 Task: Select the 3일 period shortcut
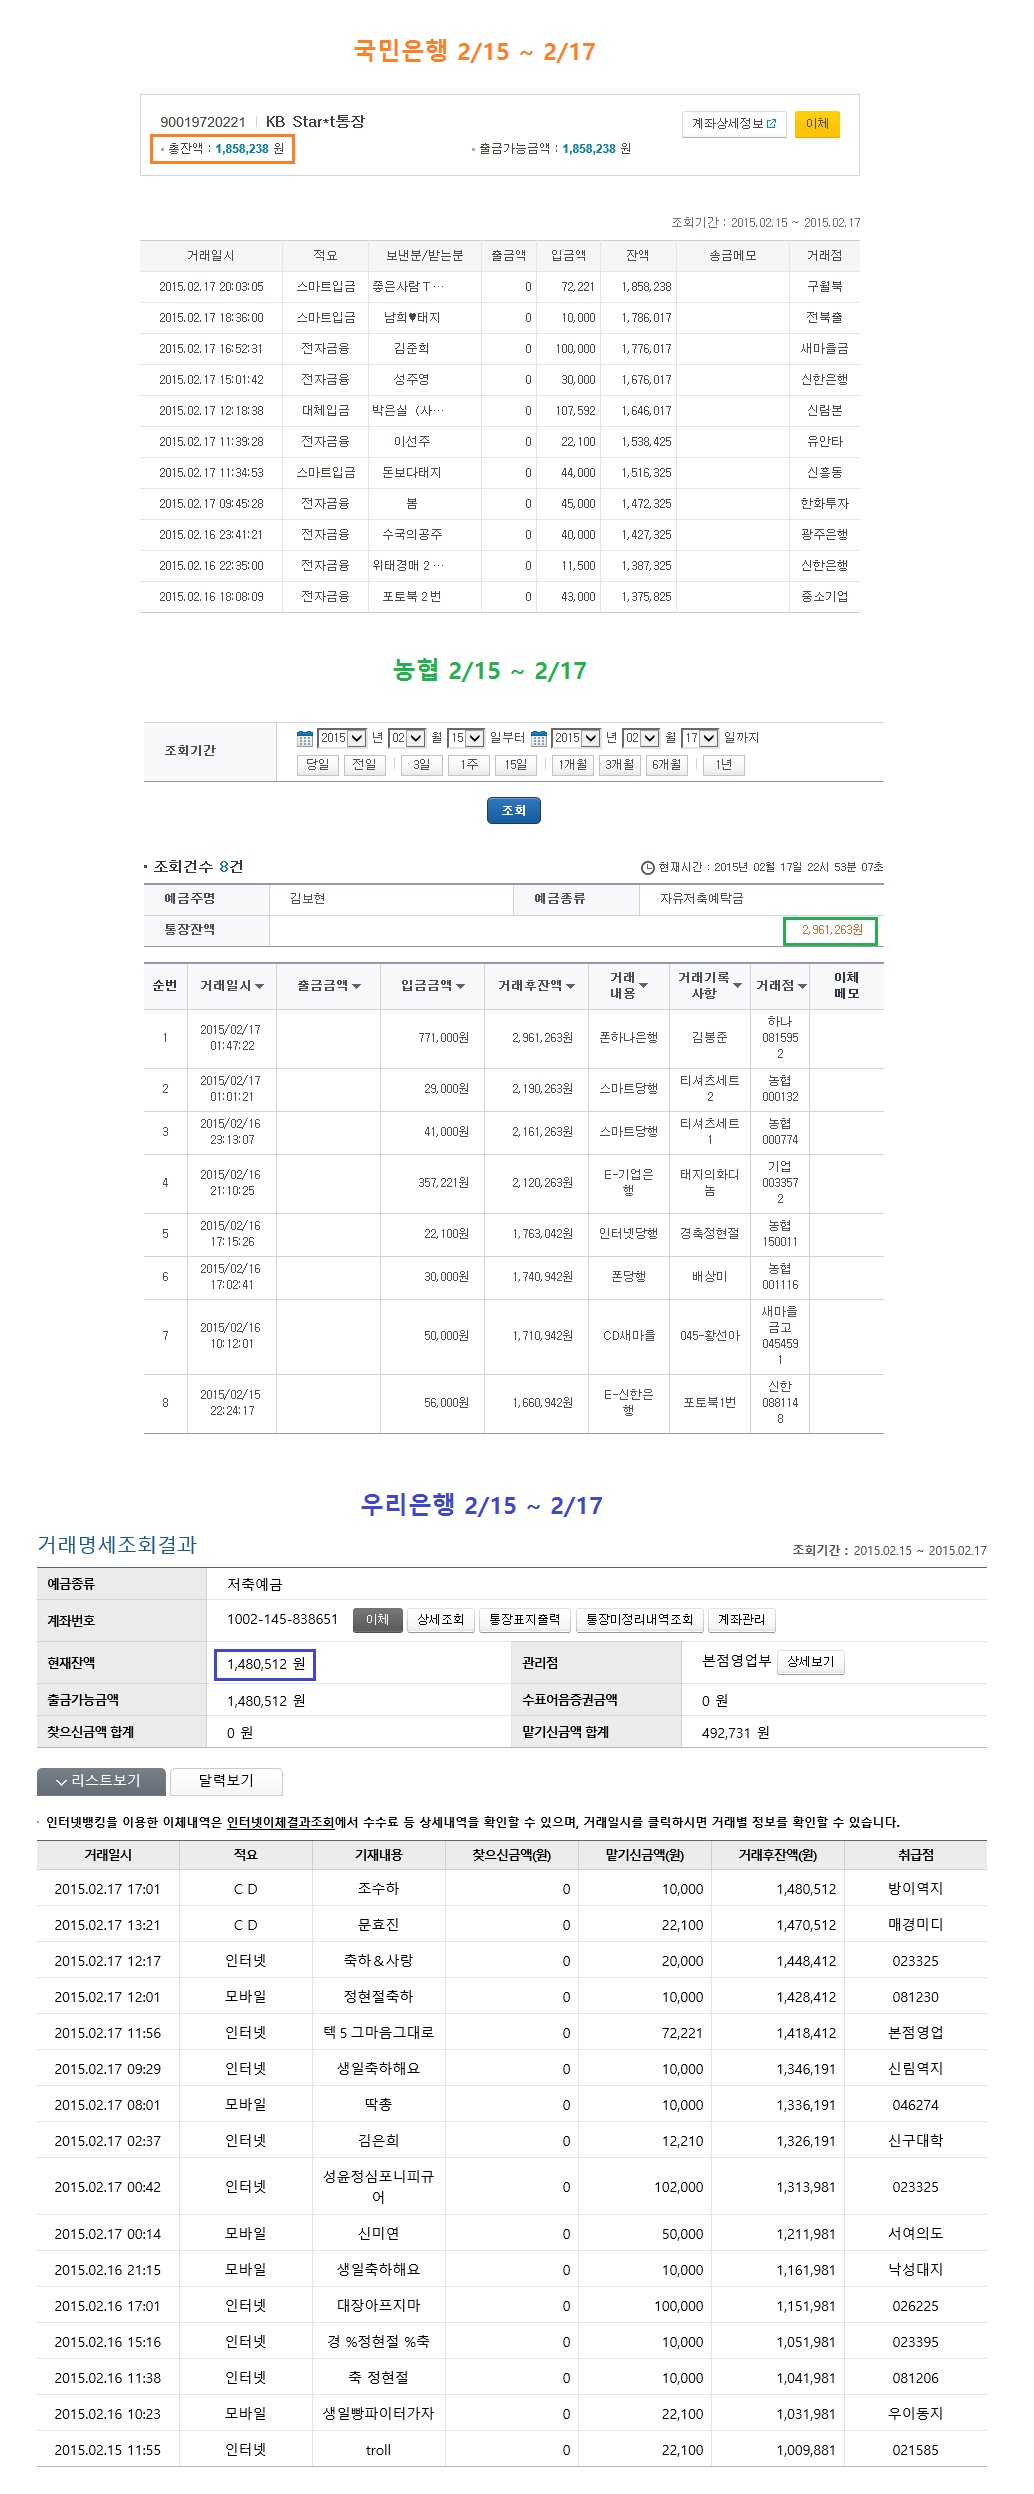point(421,765)
